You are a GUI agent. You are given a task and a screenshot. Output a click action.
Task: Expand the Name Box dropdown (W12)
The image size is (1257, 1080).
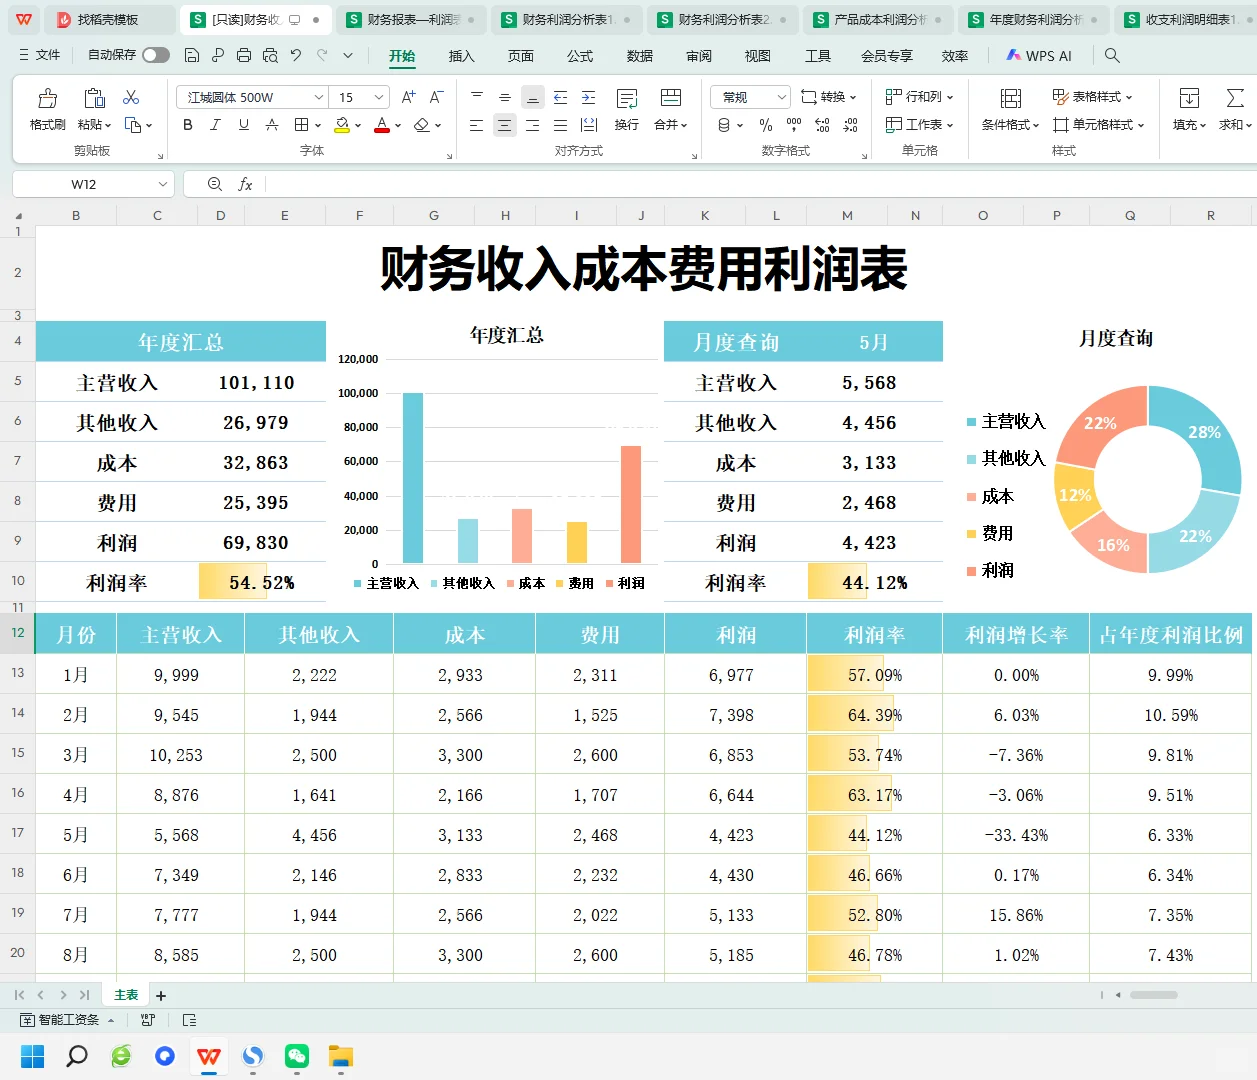[x=162, y=184]
